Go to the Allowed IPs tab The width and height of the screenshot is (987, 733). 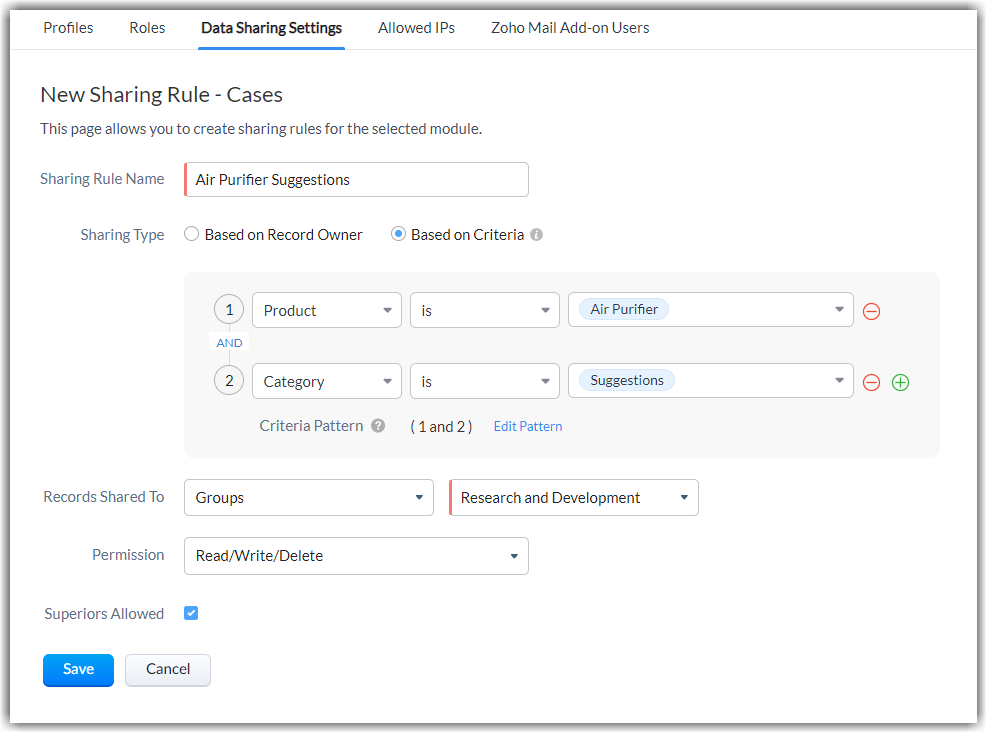pyautogui.click(x=416, y=28)
